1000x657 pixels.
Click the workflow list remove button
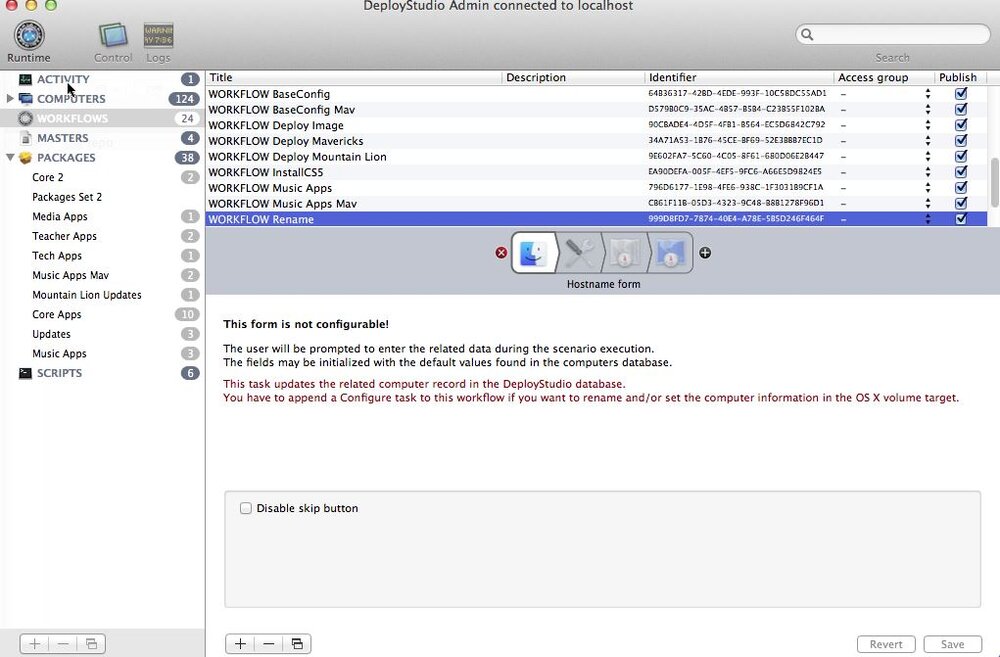(x=268, y=644)
